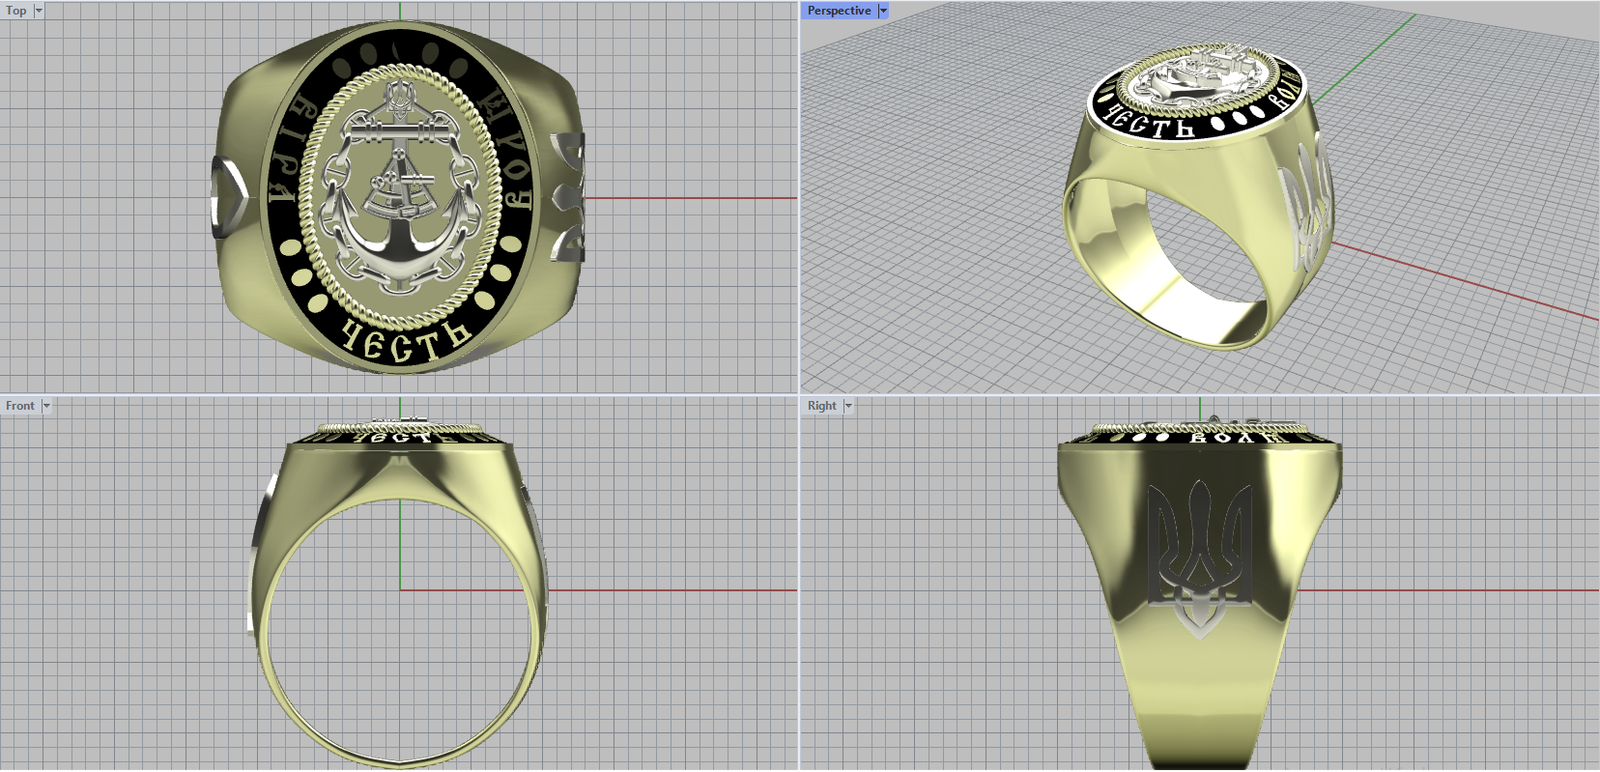1600x772 pixels.
Task: Open the Front viewport dropdown arrow
Action: click(x=46, y=405)
